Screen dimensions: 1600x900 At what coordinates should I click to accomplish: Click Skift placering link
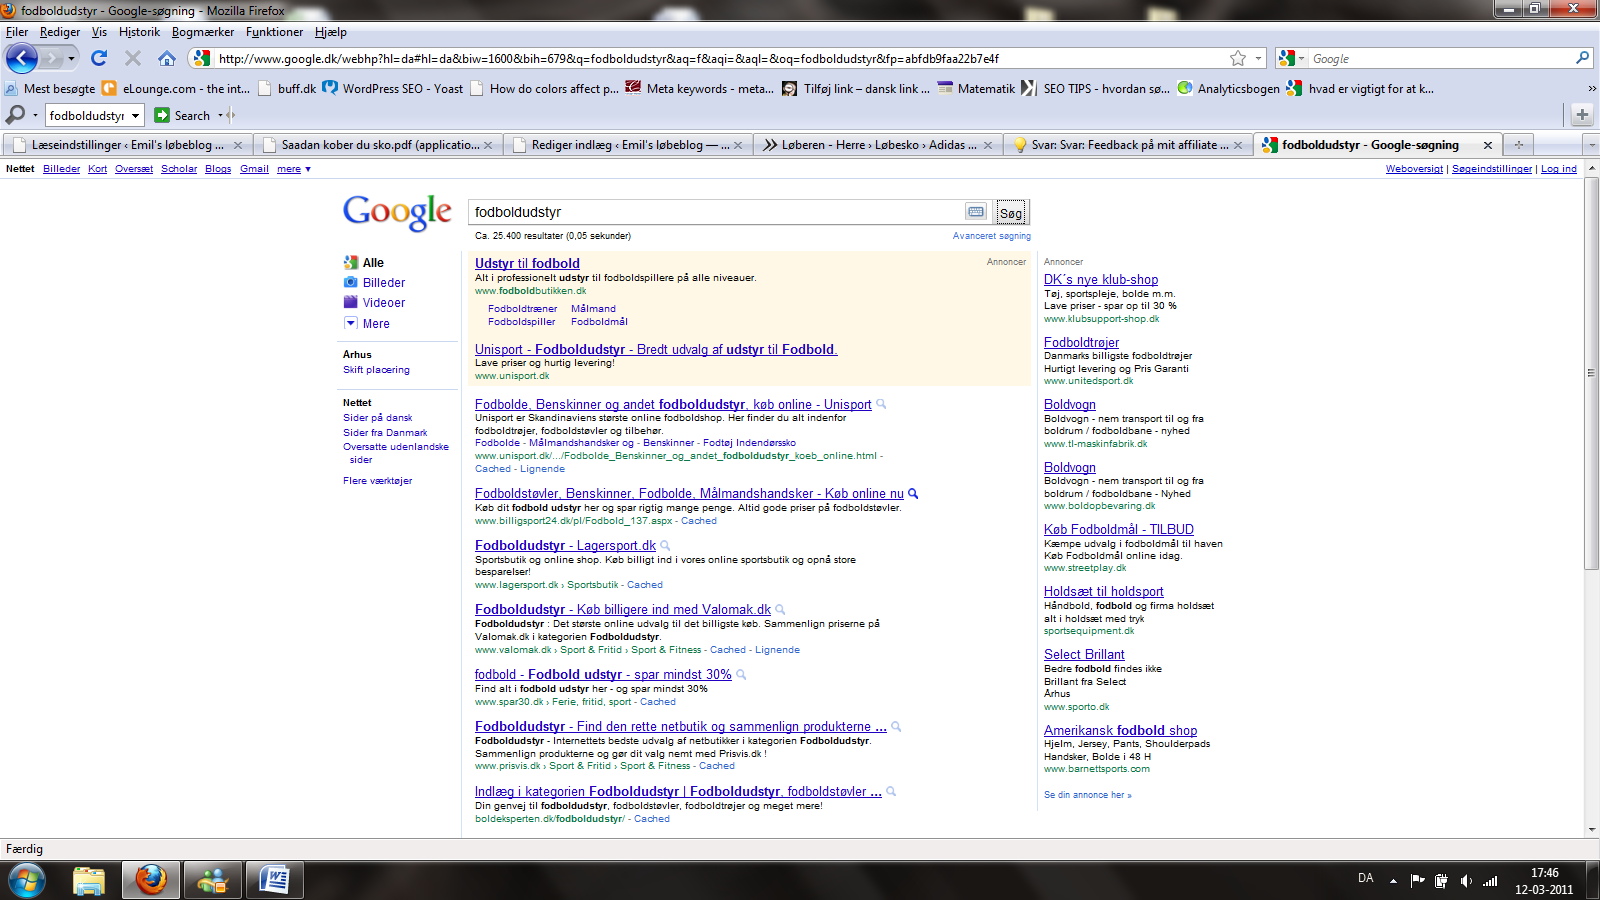point(376,370)
